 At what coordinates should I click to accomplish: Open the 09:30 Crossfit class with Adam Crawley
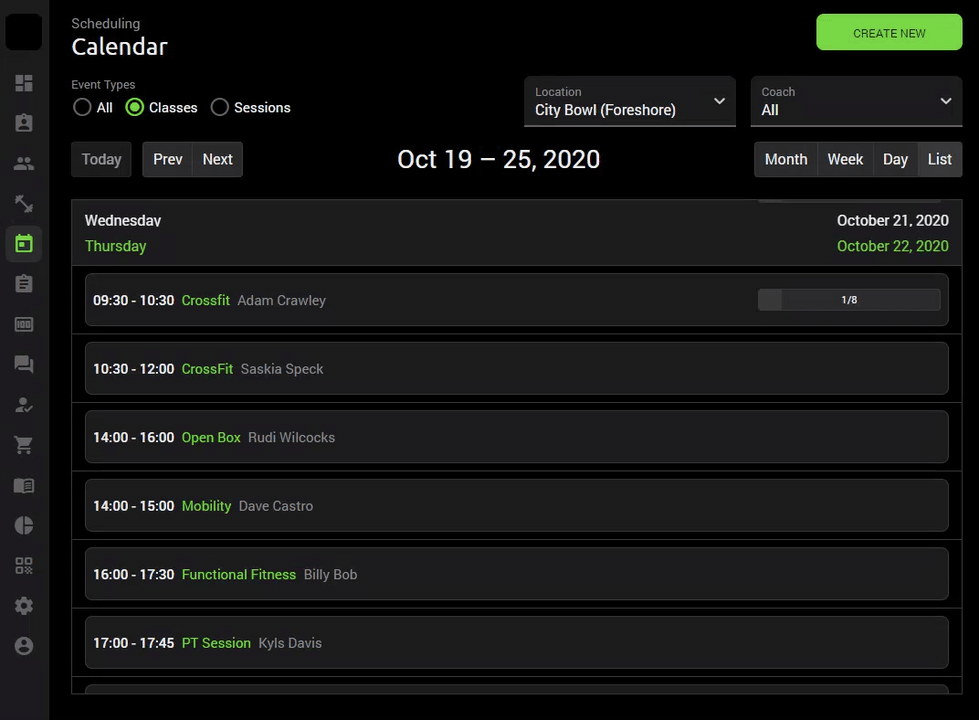(x=516, y=300)
